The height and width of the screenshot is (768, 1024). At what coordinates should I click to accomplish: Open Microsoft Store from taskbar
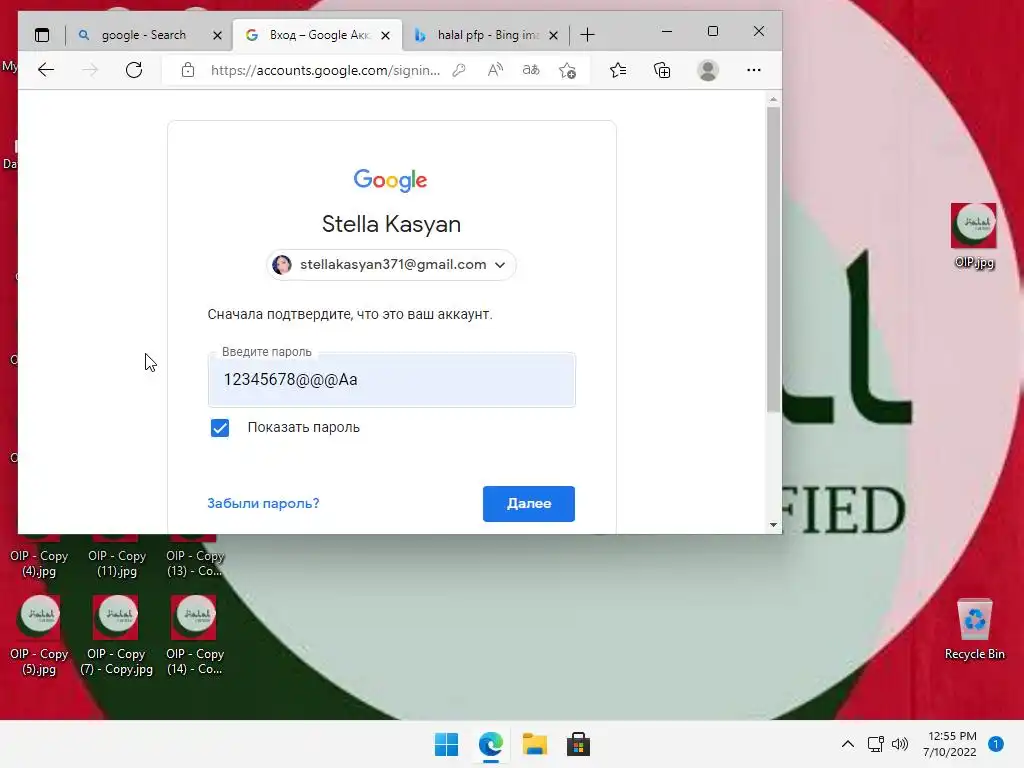point(578,744)
